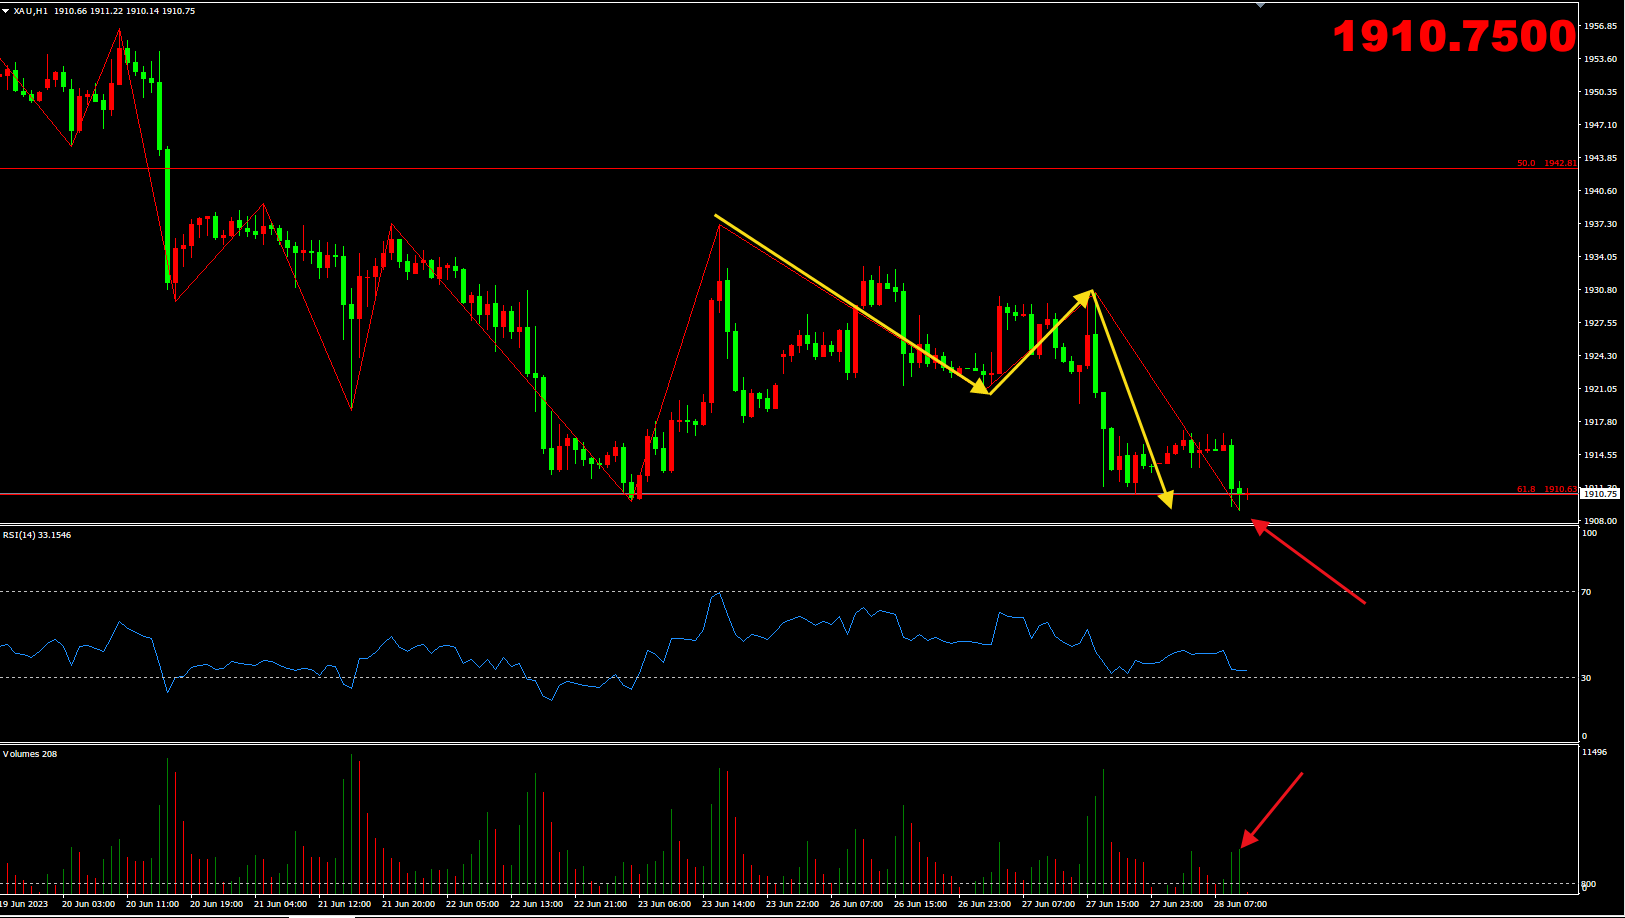Click price scale value 1917.80
1625x918 pixels.
[1600, 422]
